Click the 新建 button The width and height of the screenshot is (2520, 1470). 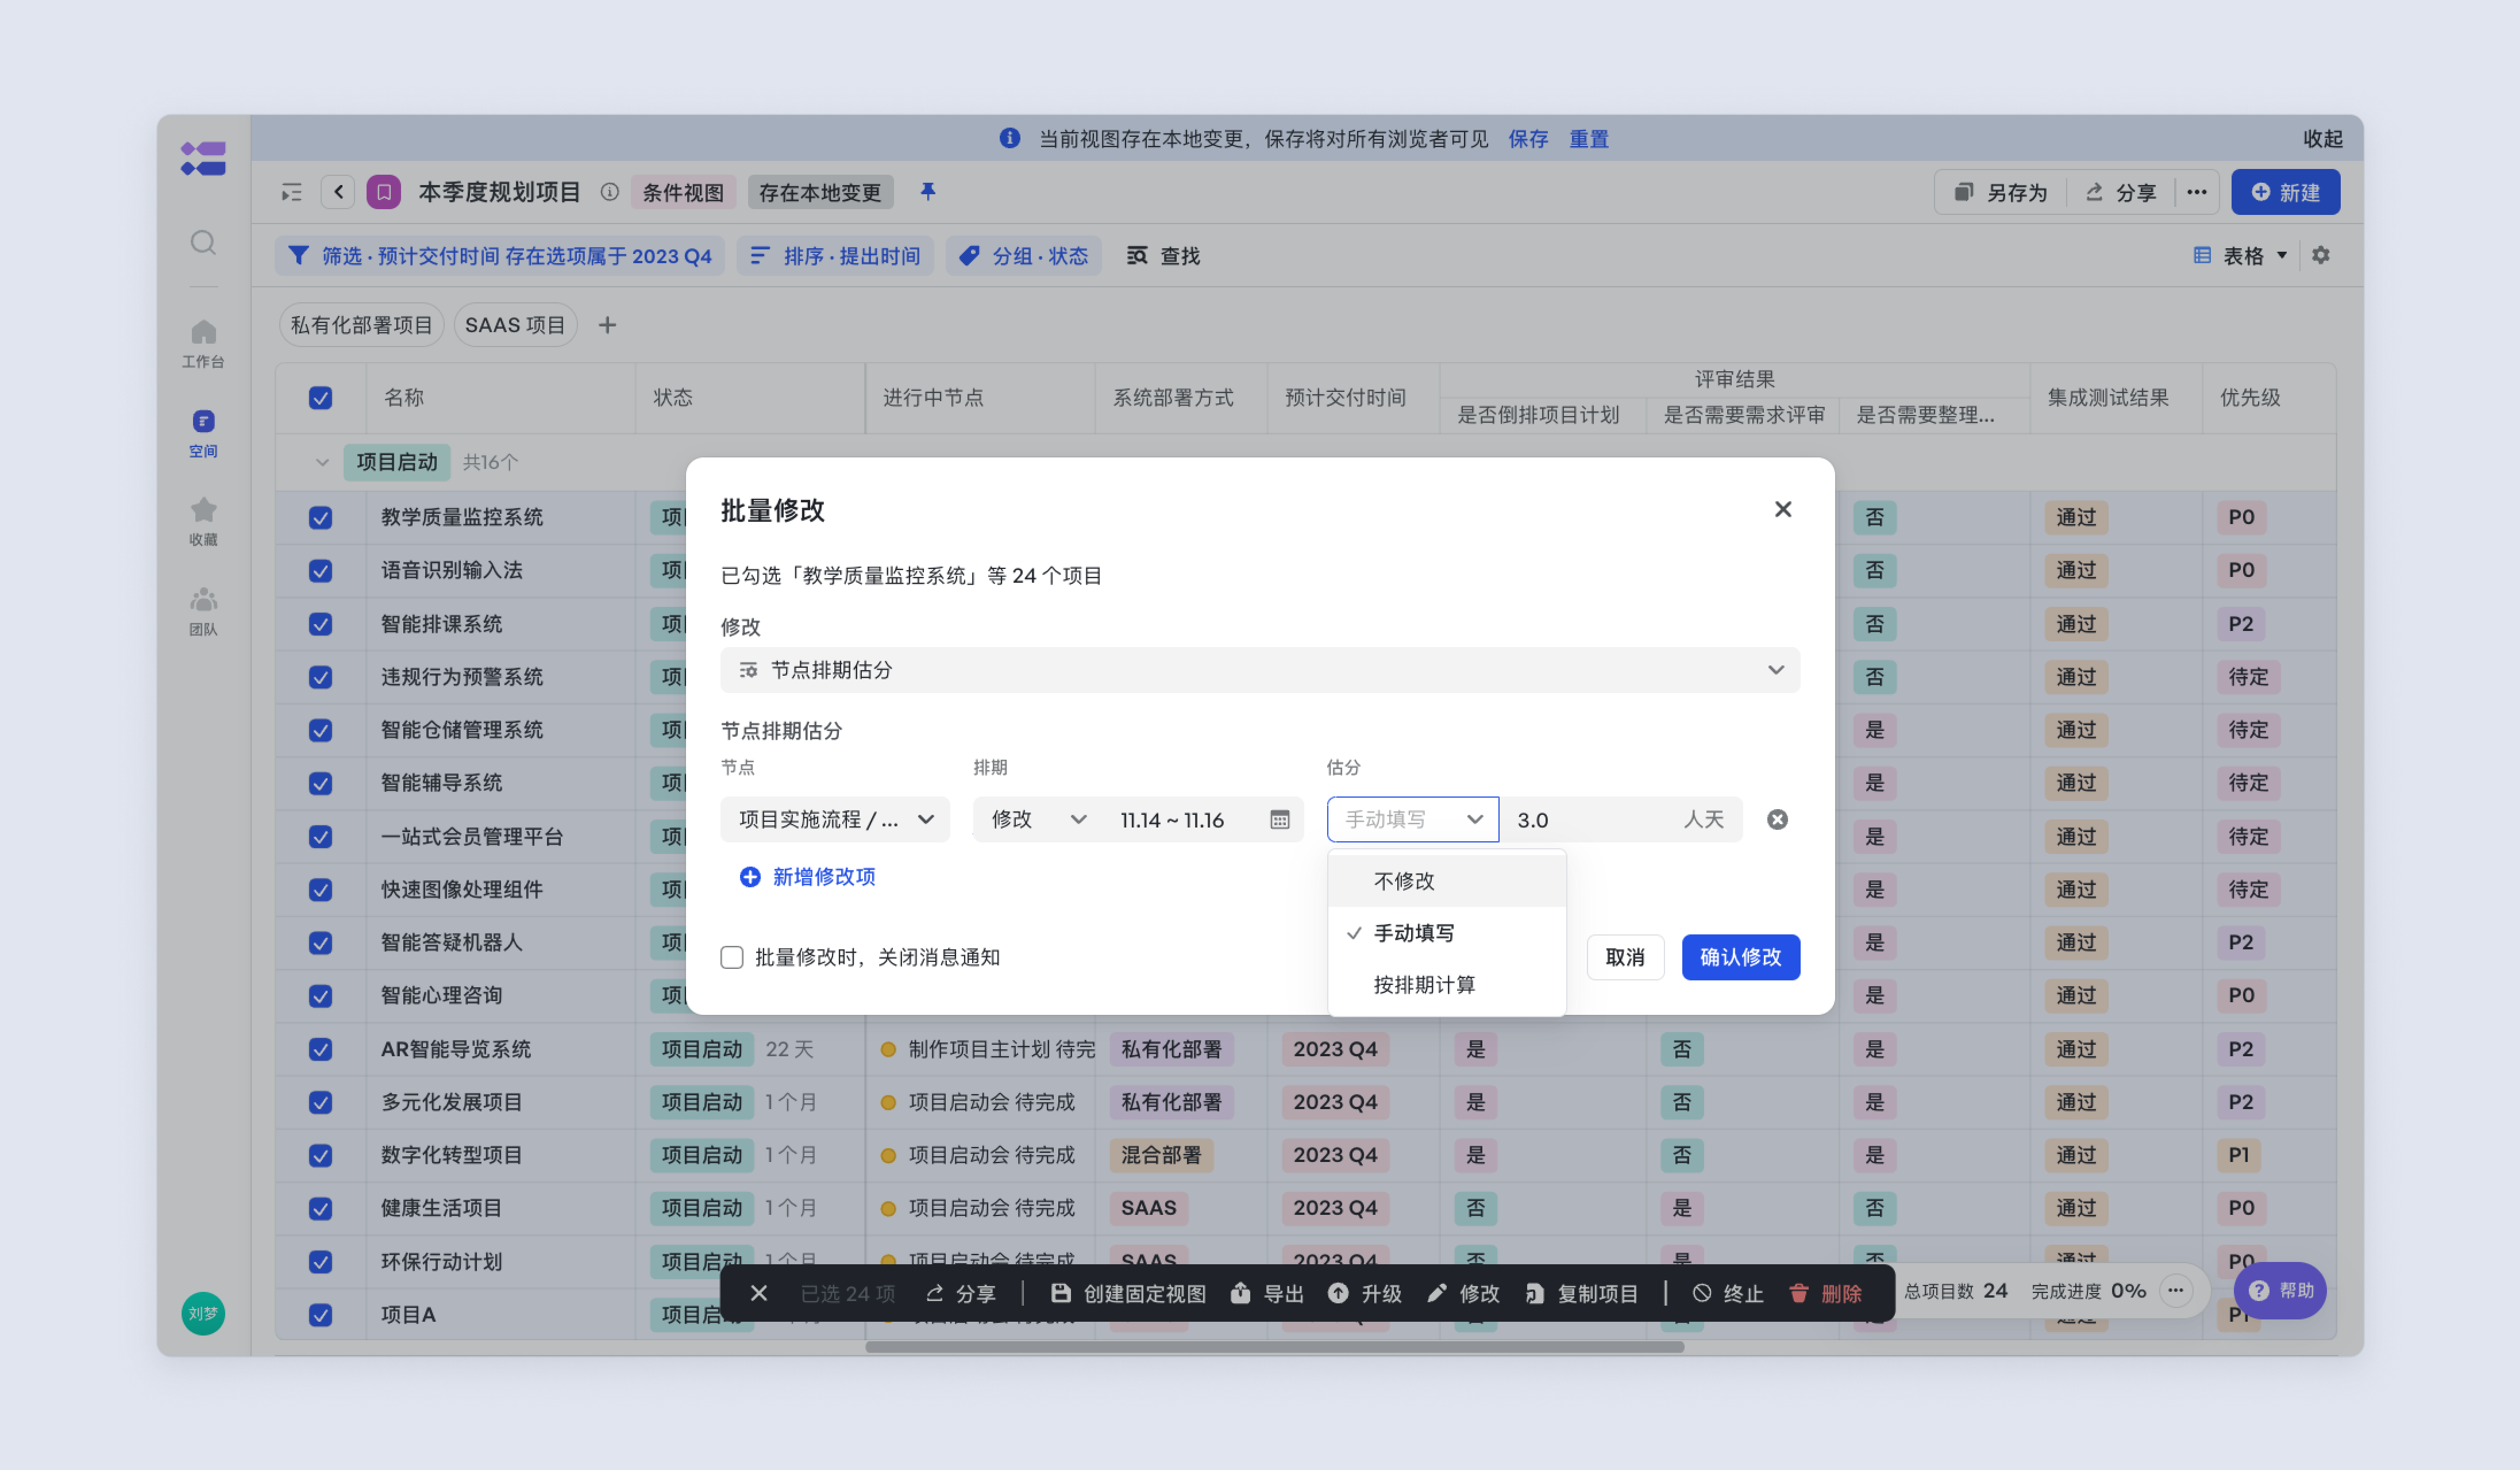2285,192
